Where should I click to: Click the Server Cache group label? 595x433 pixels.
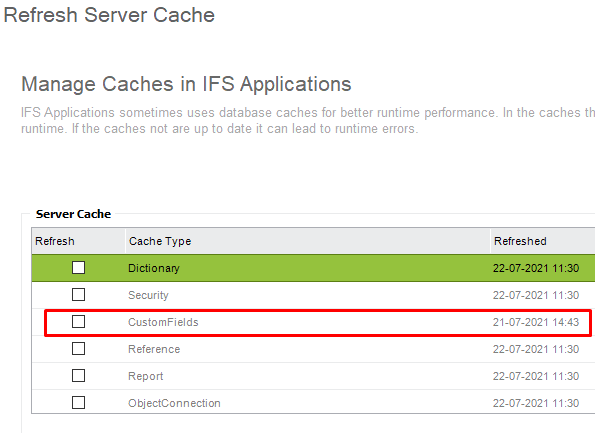pyautogui.click(x=73, y=214)
